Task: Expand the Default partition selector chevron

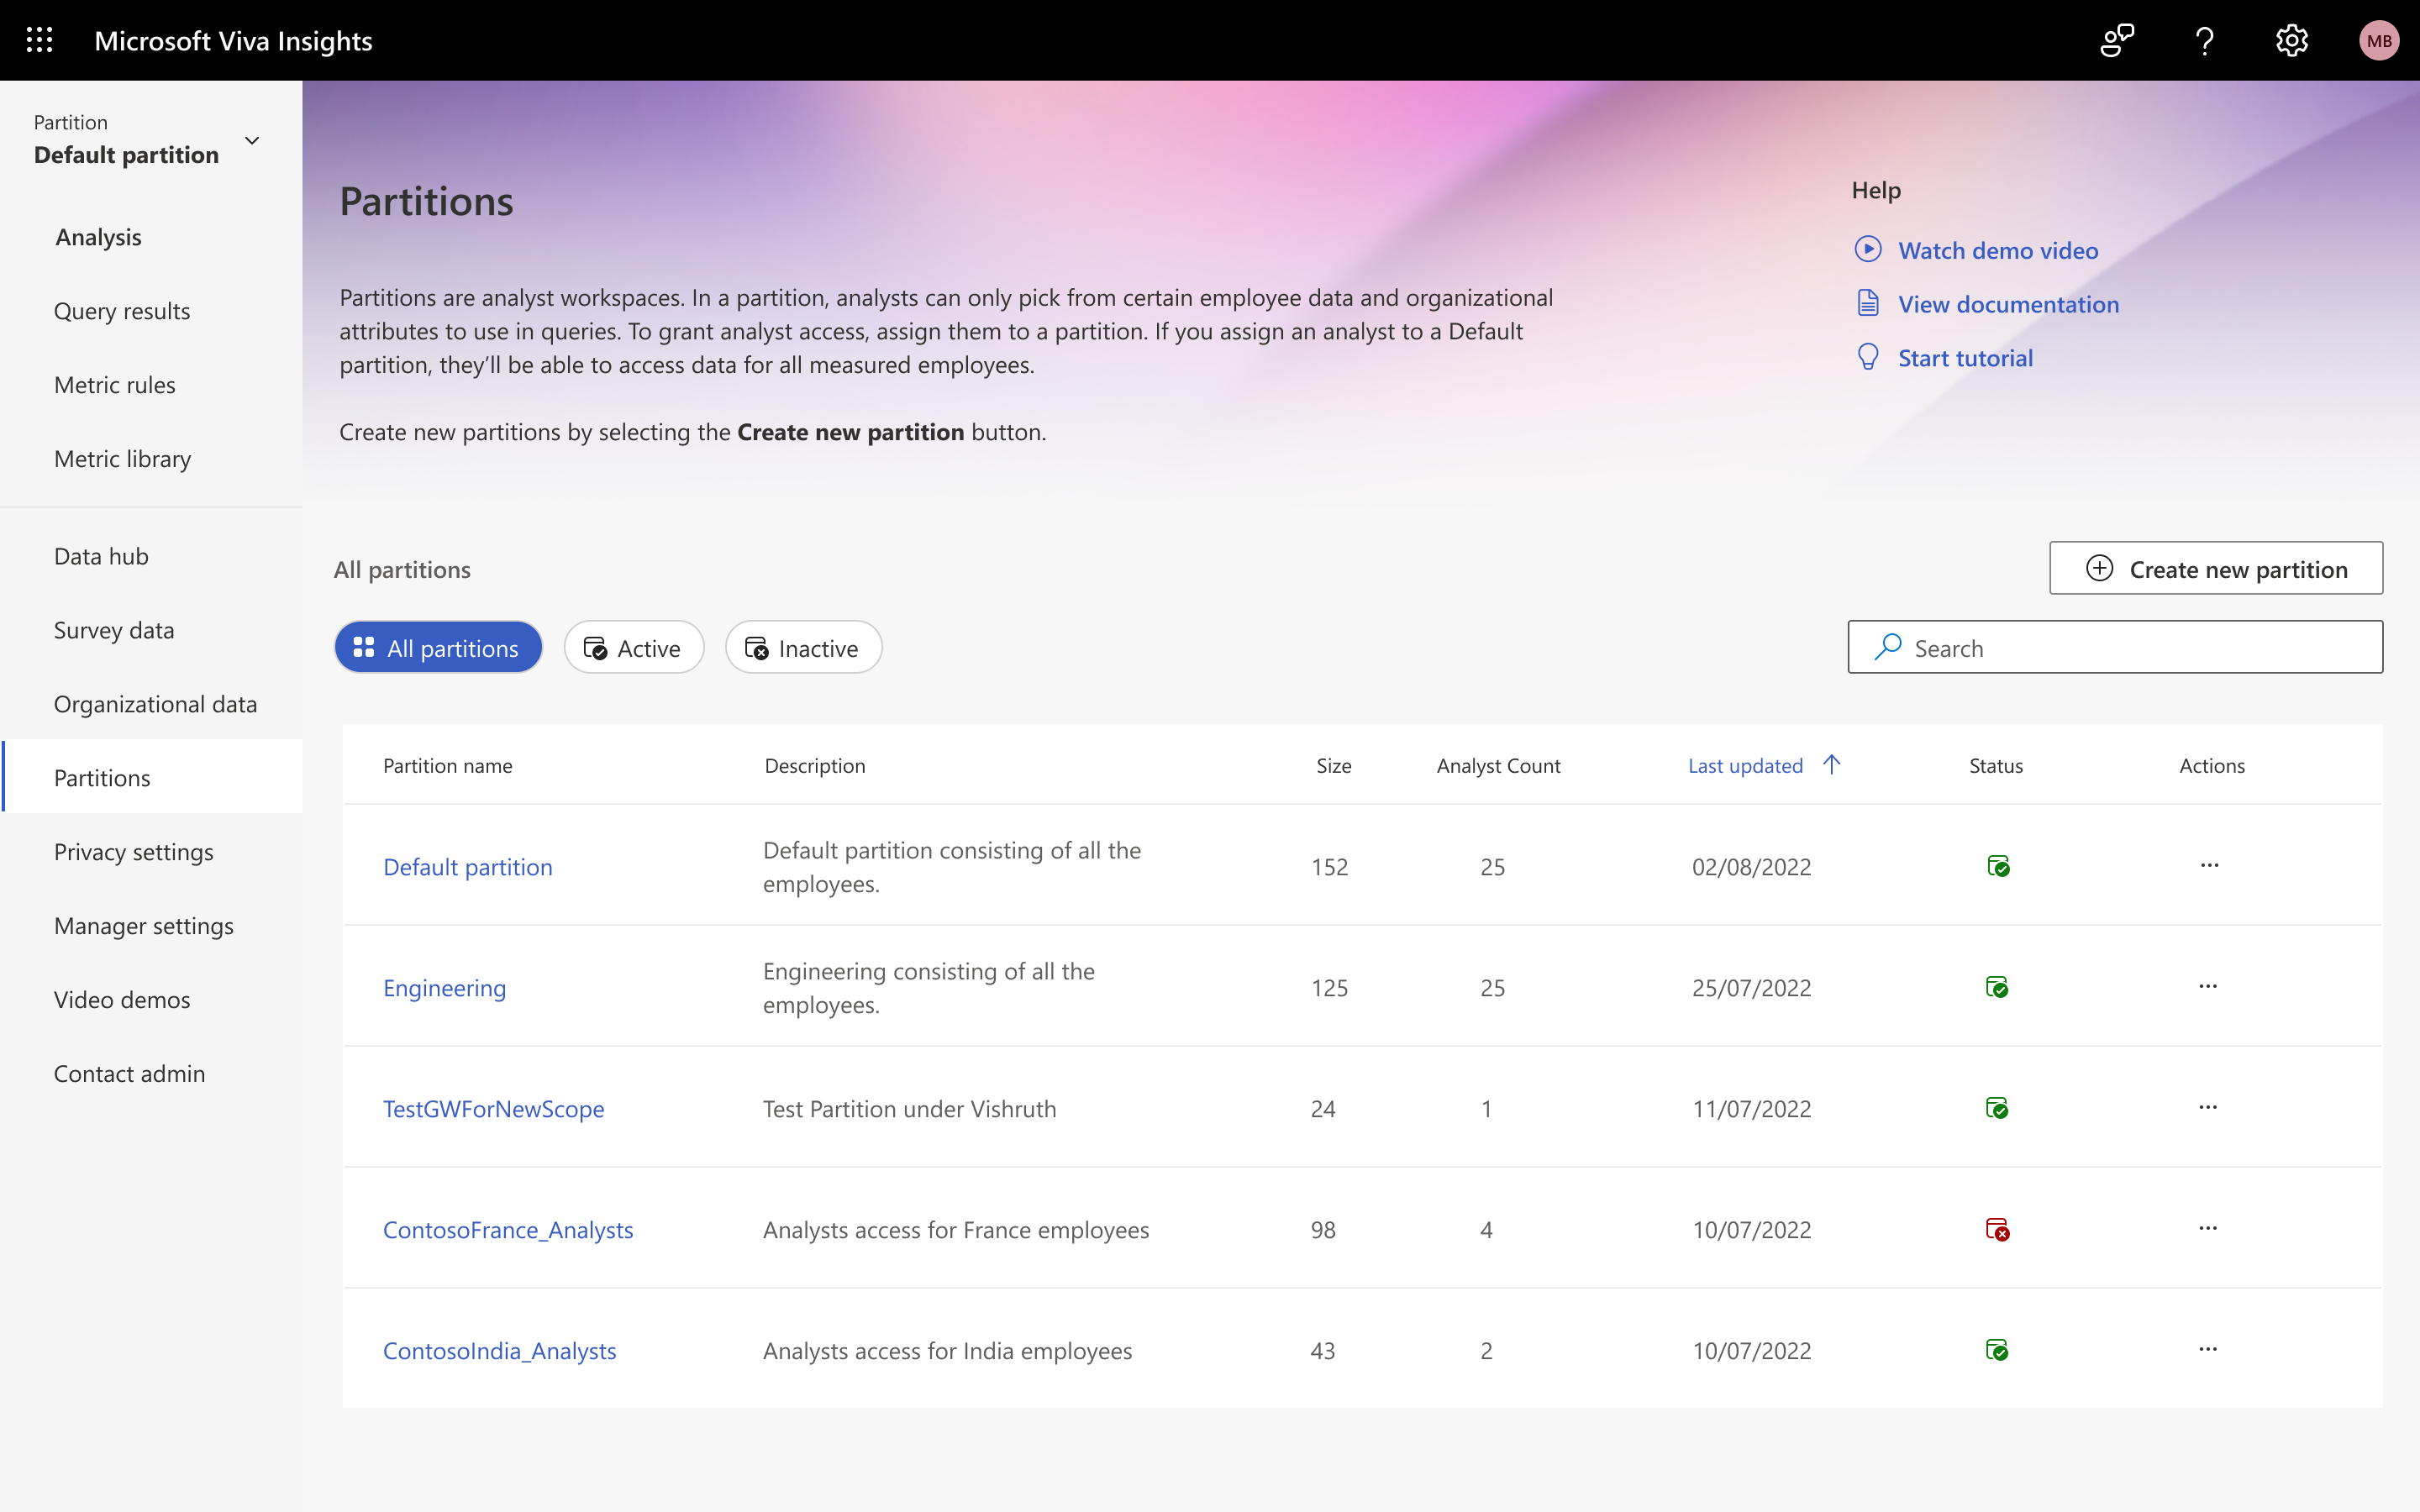Action: [x=252, y=141]
